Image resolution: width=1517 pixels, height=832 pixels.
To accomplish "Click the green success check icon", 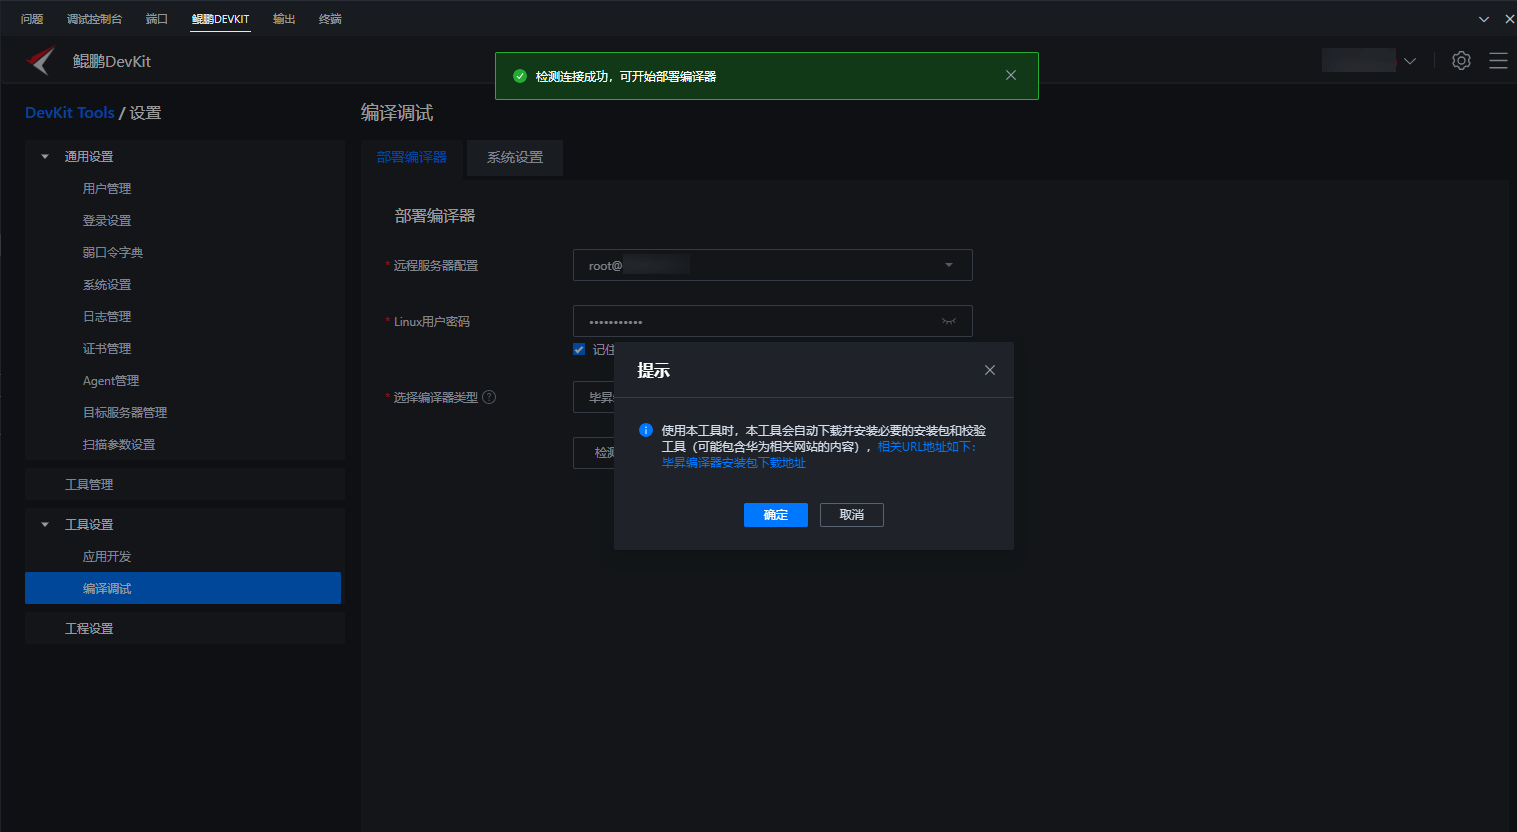I will (x=520, y=76).
